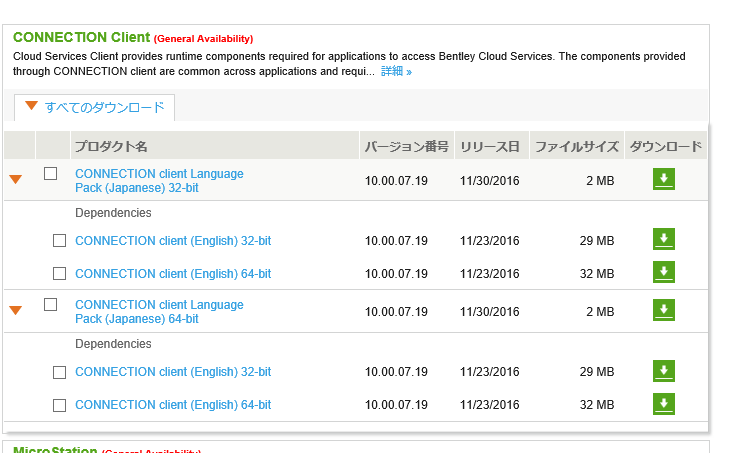Click the ファイルサイズ column header

click(577, 147)
